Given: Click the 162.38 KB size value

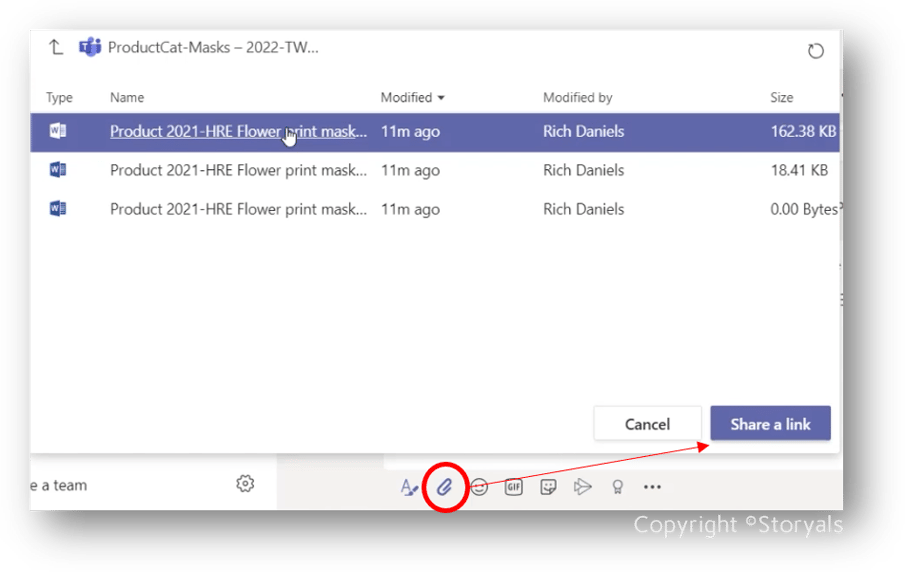Looking at the screenshot, I should tap(803, 132).
